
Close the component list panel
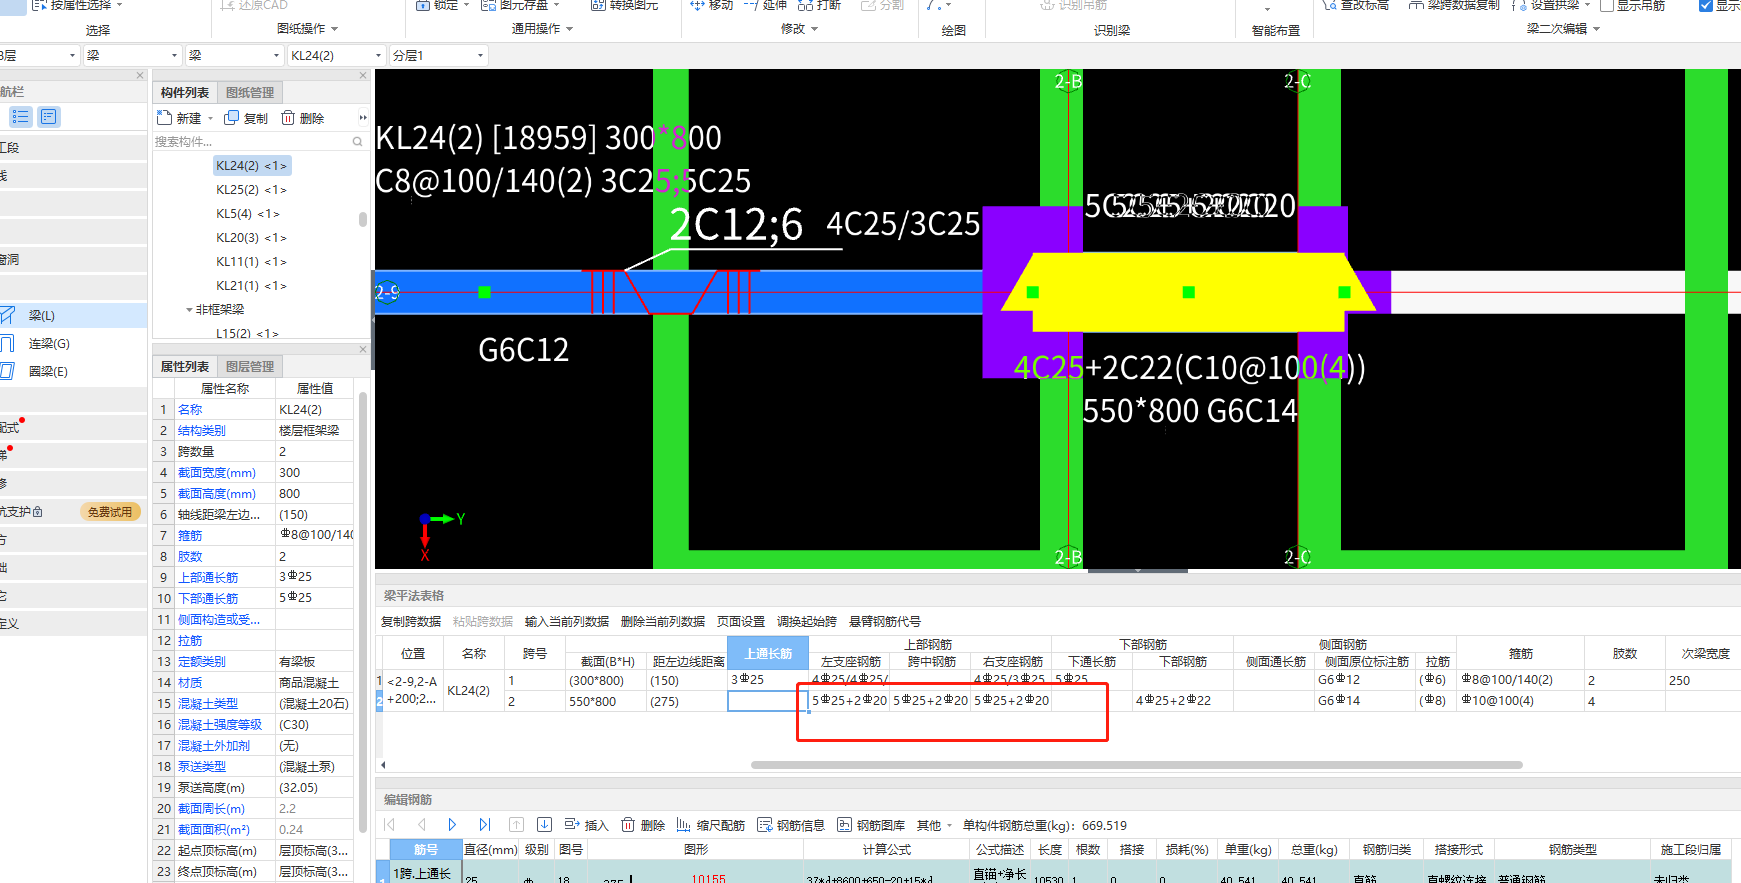pyautogui.click(x=363, y=75)
